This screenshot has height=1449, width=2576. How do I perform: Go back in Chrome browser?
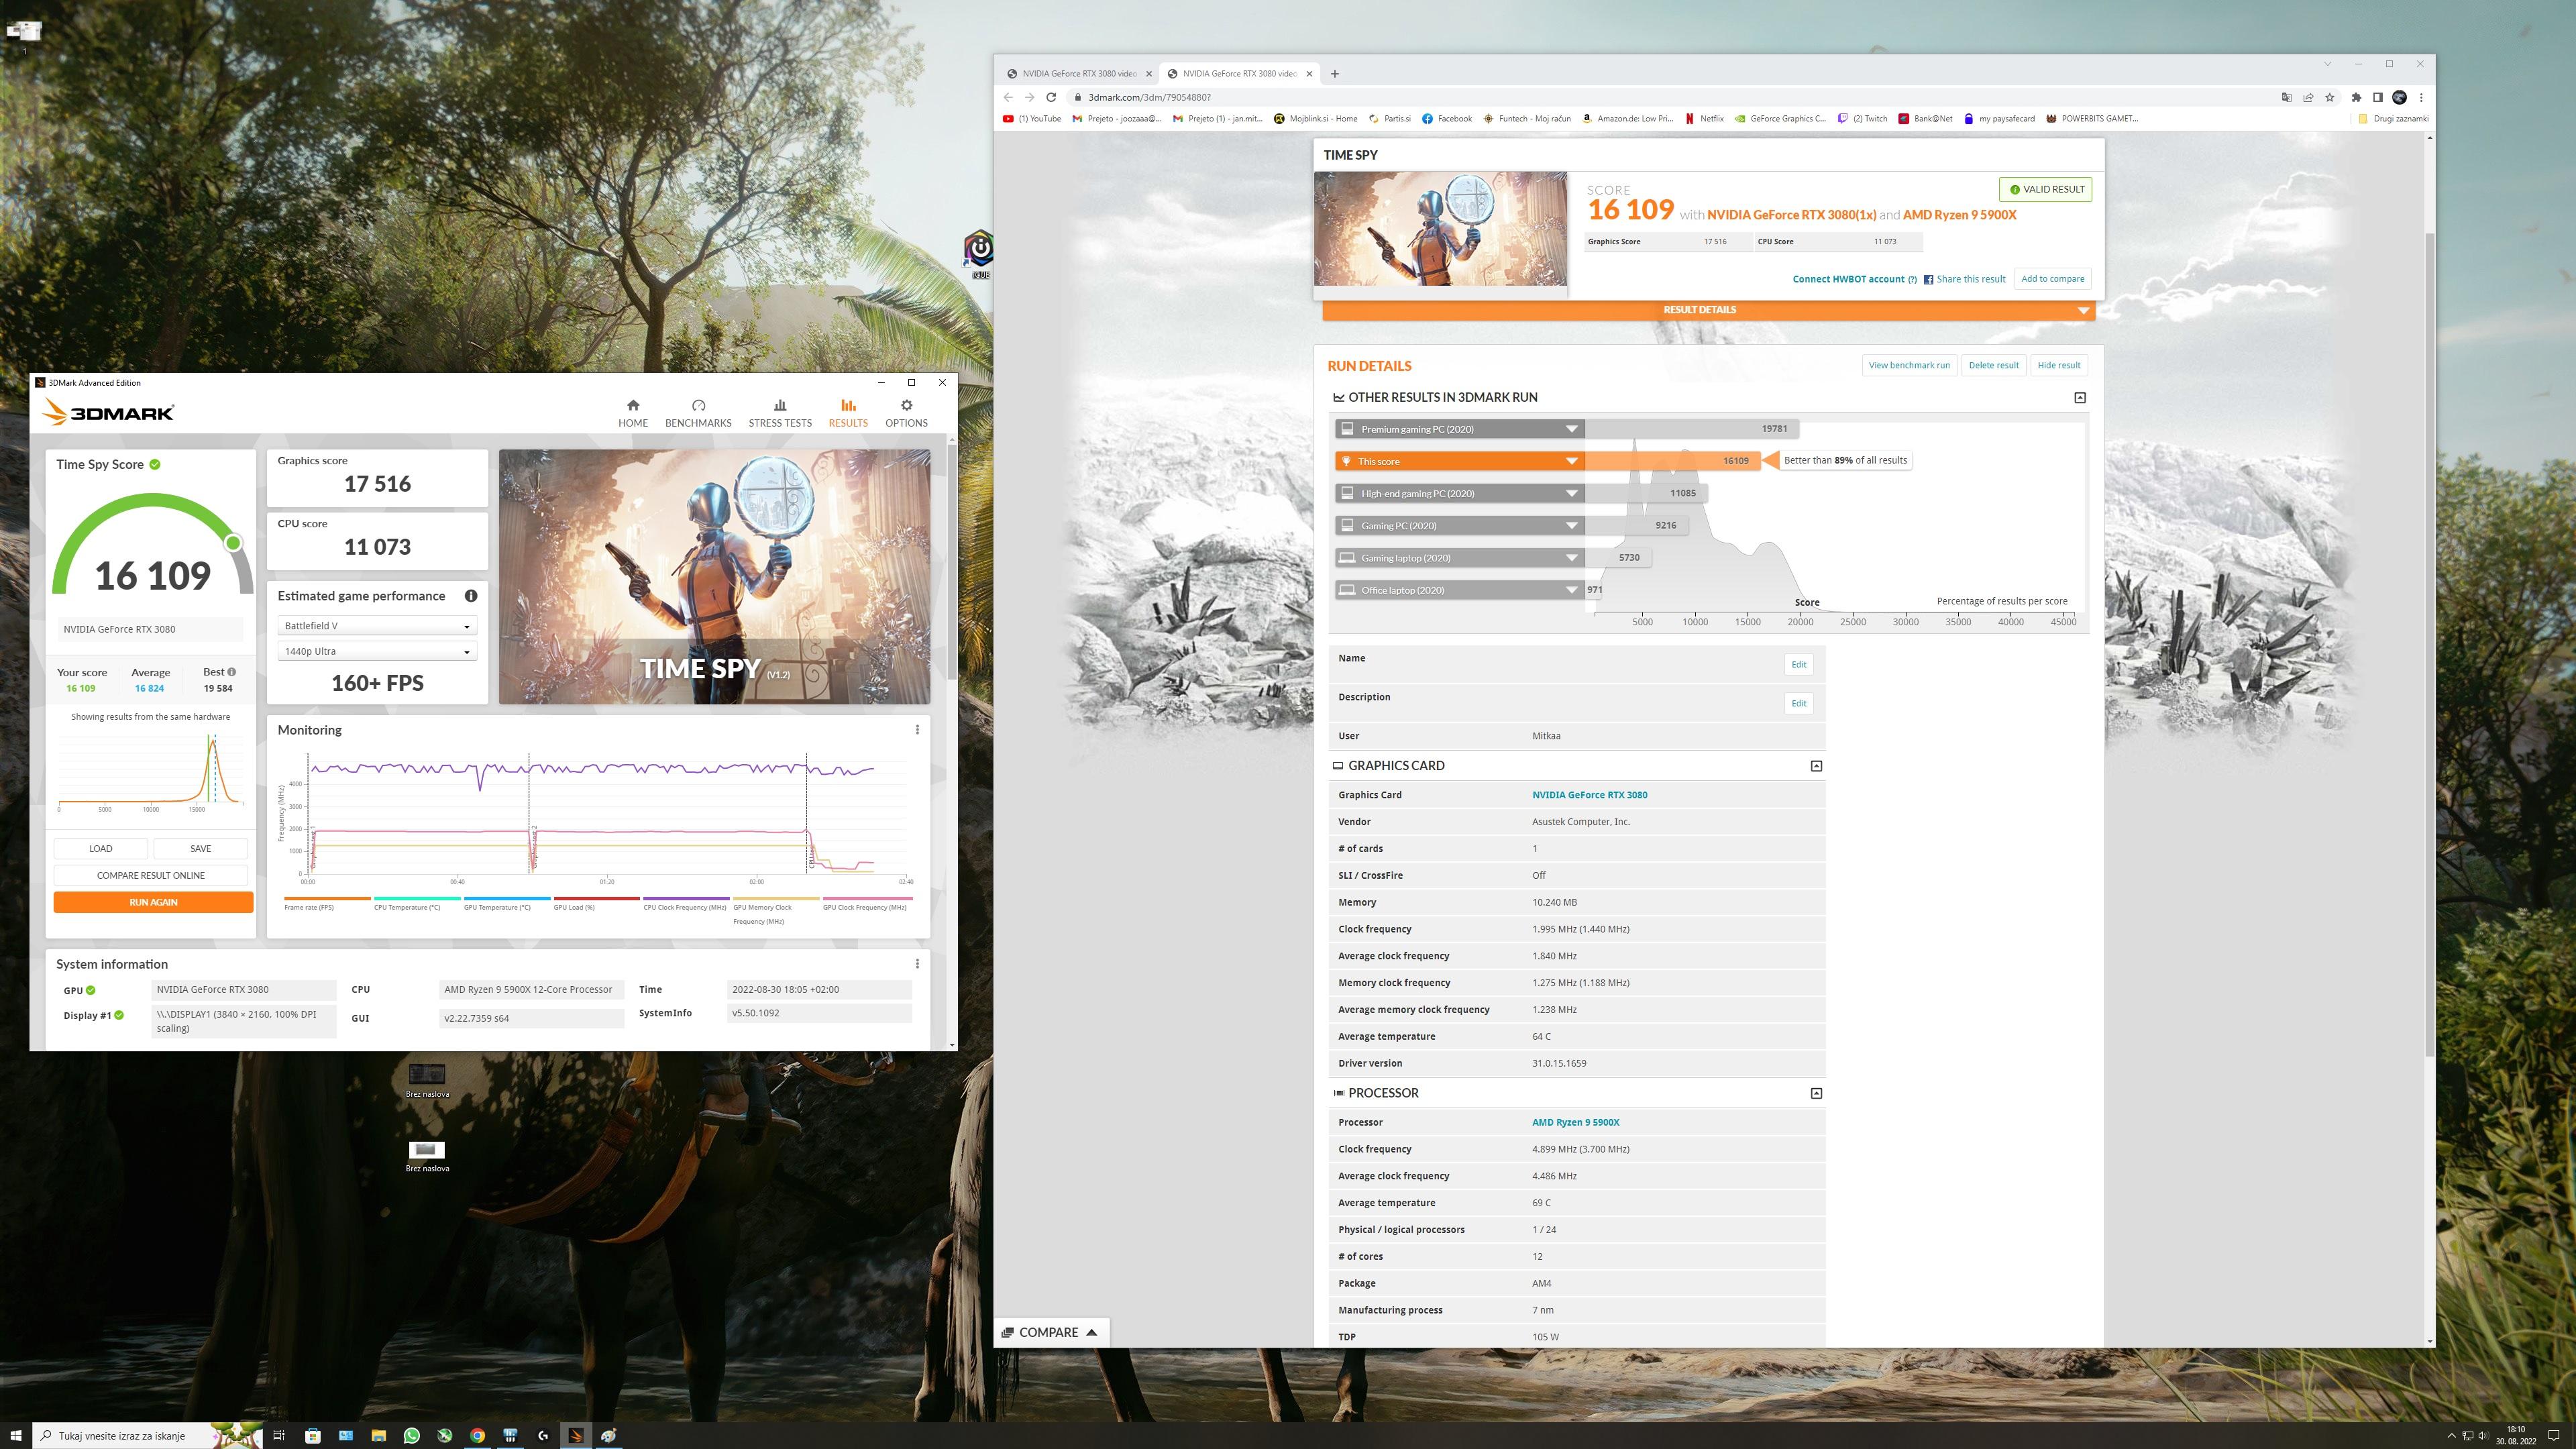tap(1008, 97)
